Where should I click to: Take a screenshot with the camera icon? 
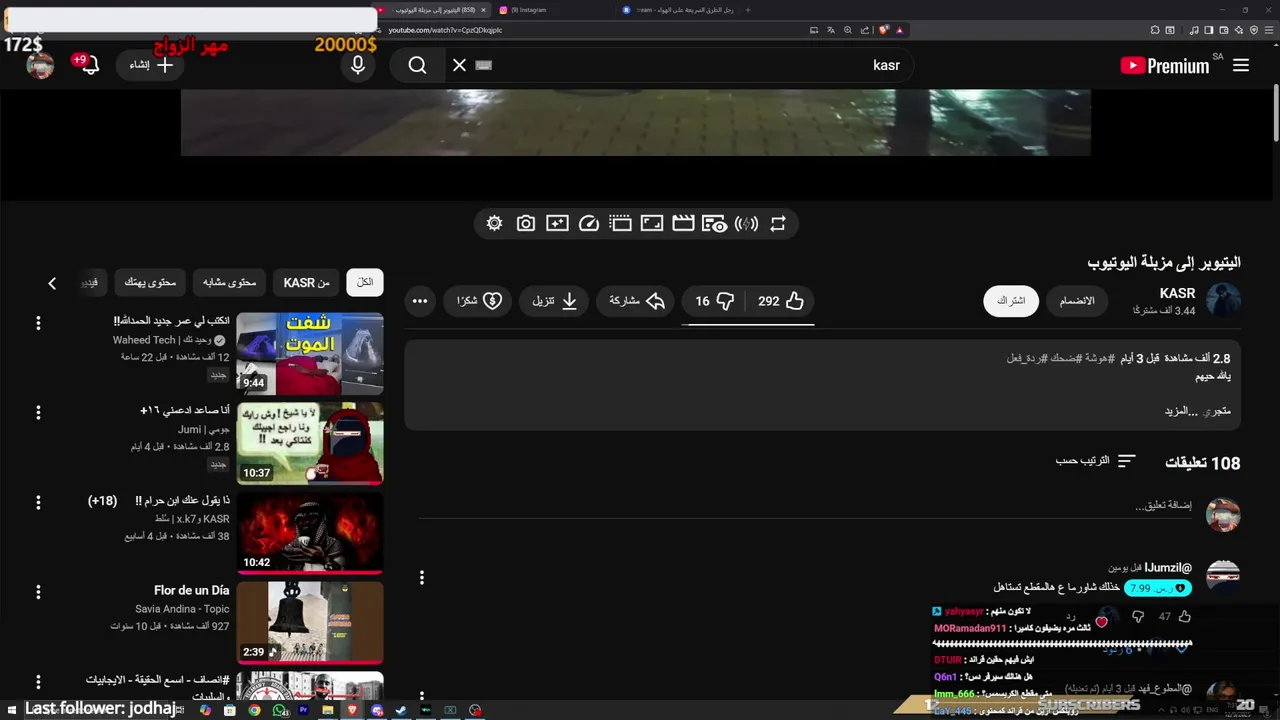(x=526, y=224)
